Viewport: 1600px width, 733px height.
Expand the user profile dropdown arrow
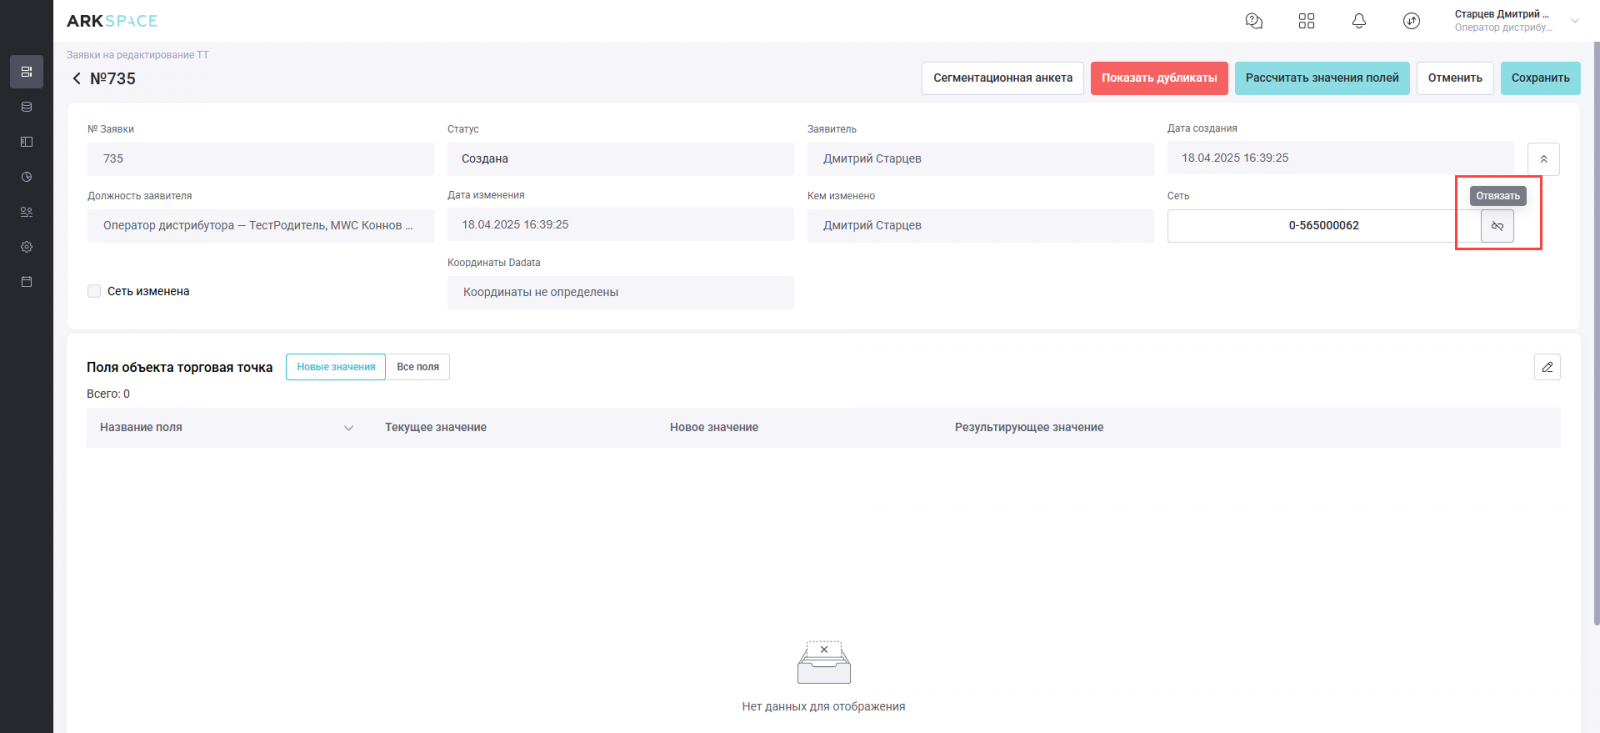tap(1575, 21)
